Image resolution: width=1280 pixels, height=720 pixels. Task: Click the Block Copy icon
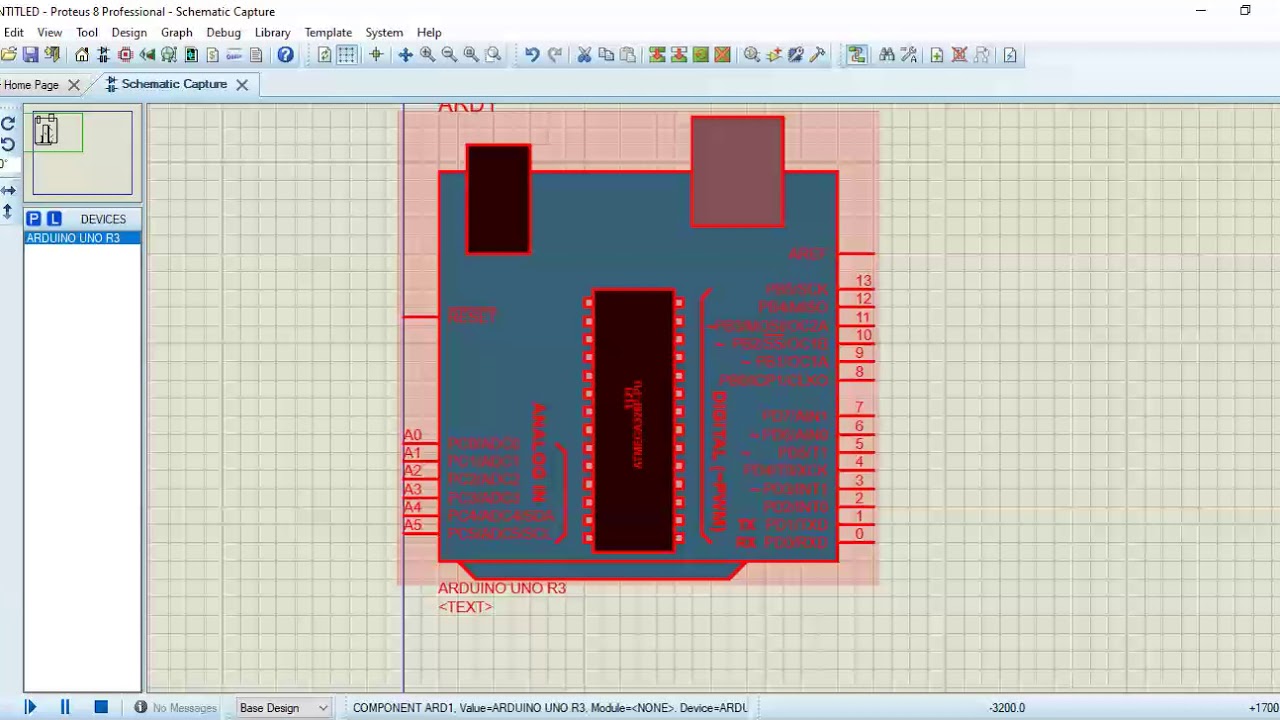click(x=657, y=55)
